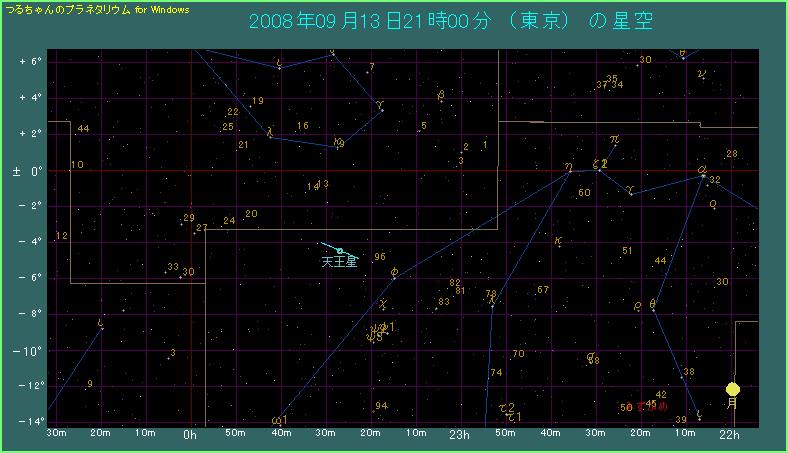Select the Uranus position marker circle
The width and height of the screenshot is (788, 453).
[340, 251]
